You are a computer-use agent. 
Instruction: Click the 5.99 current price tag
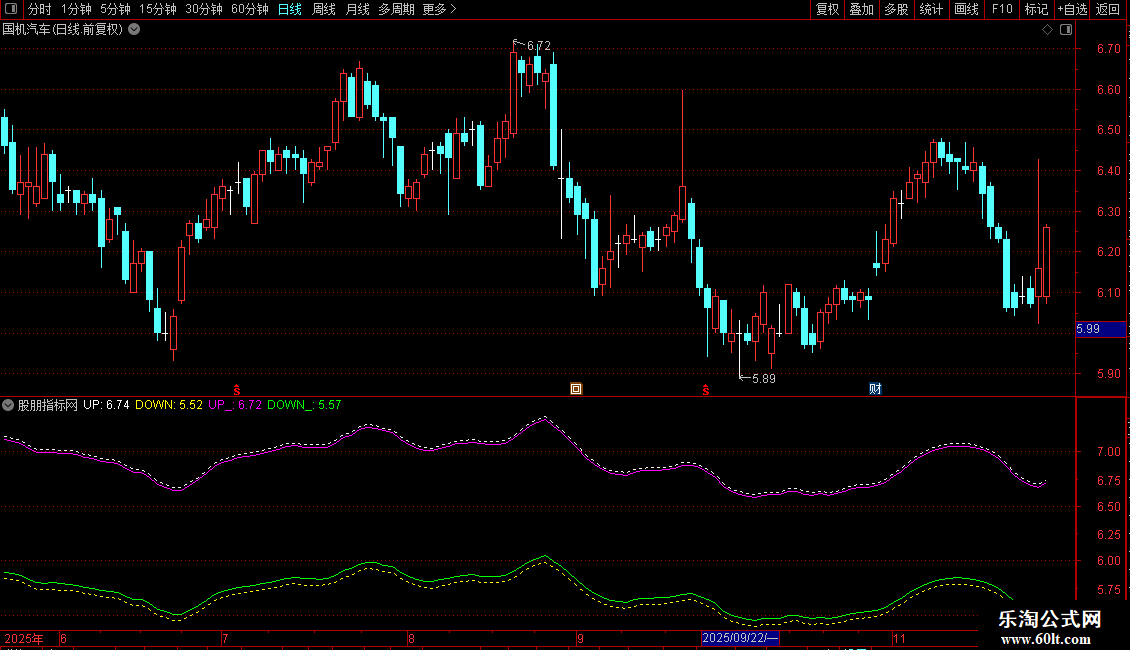click(1100, 329)
